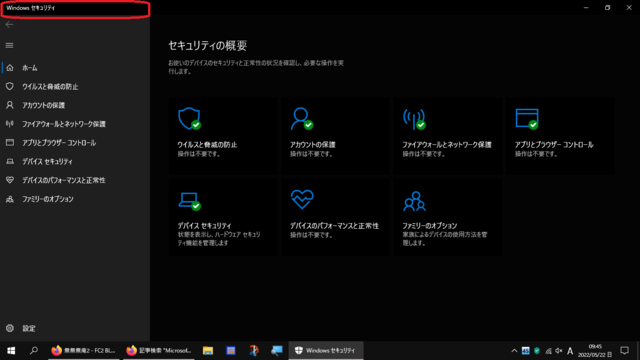Expand hidden system tray icons chevron
640x360 pixels.
pos(514,351)
